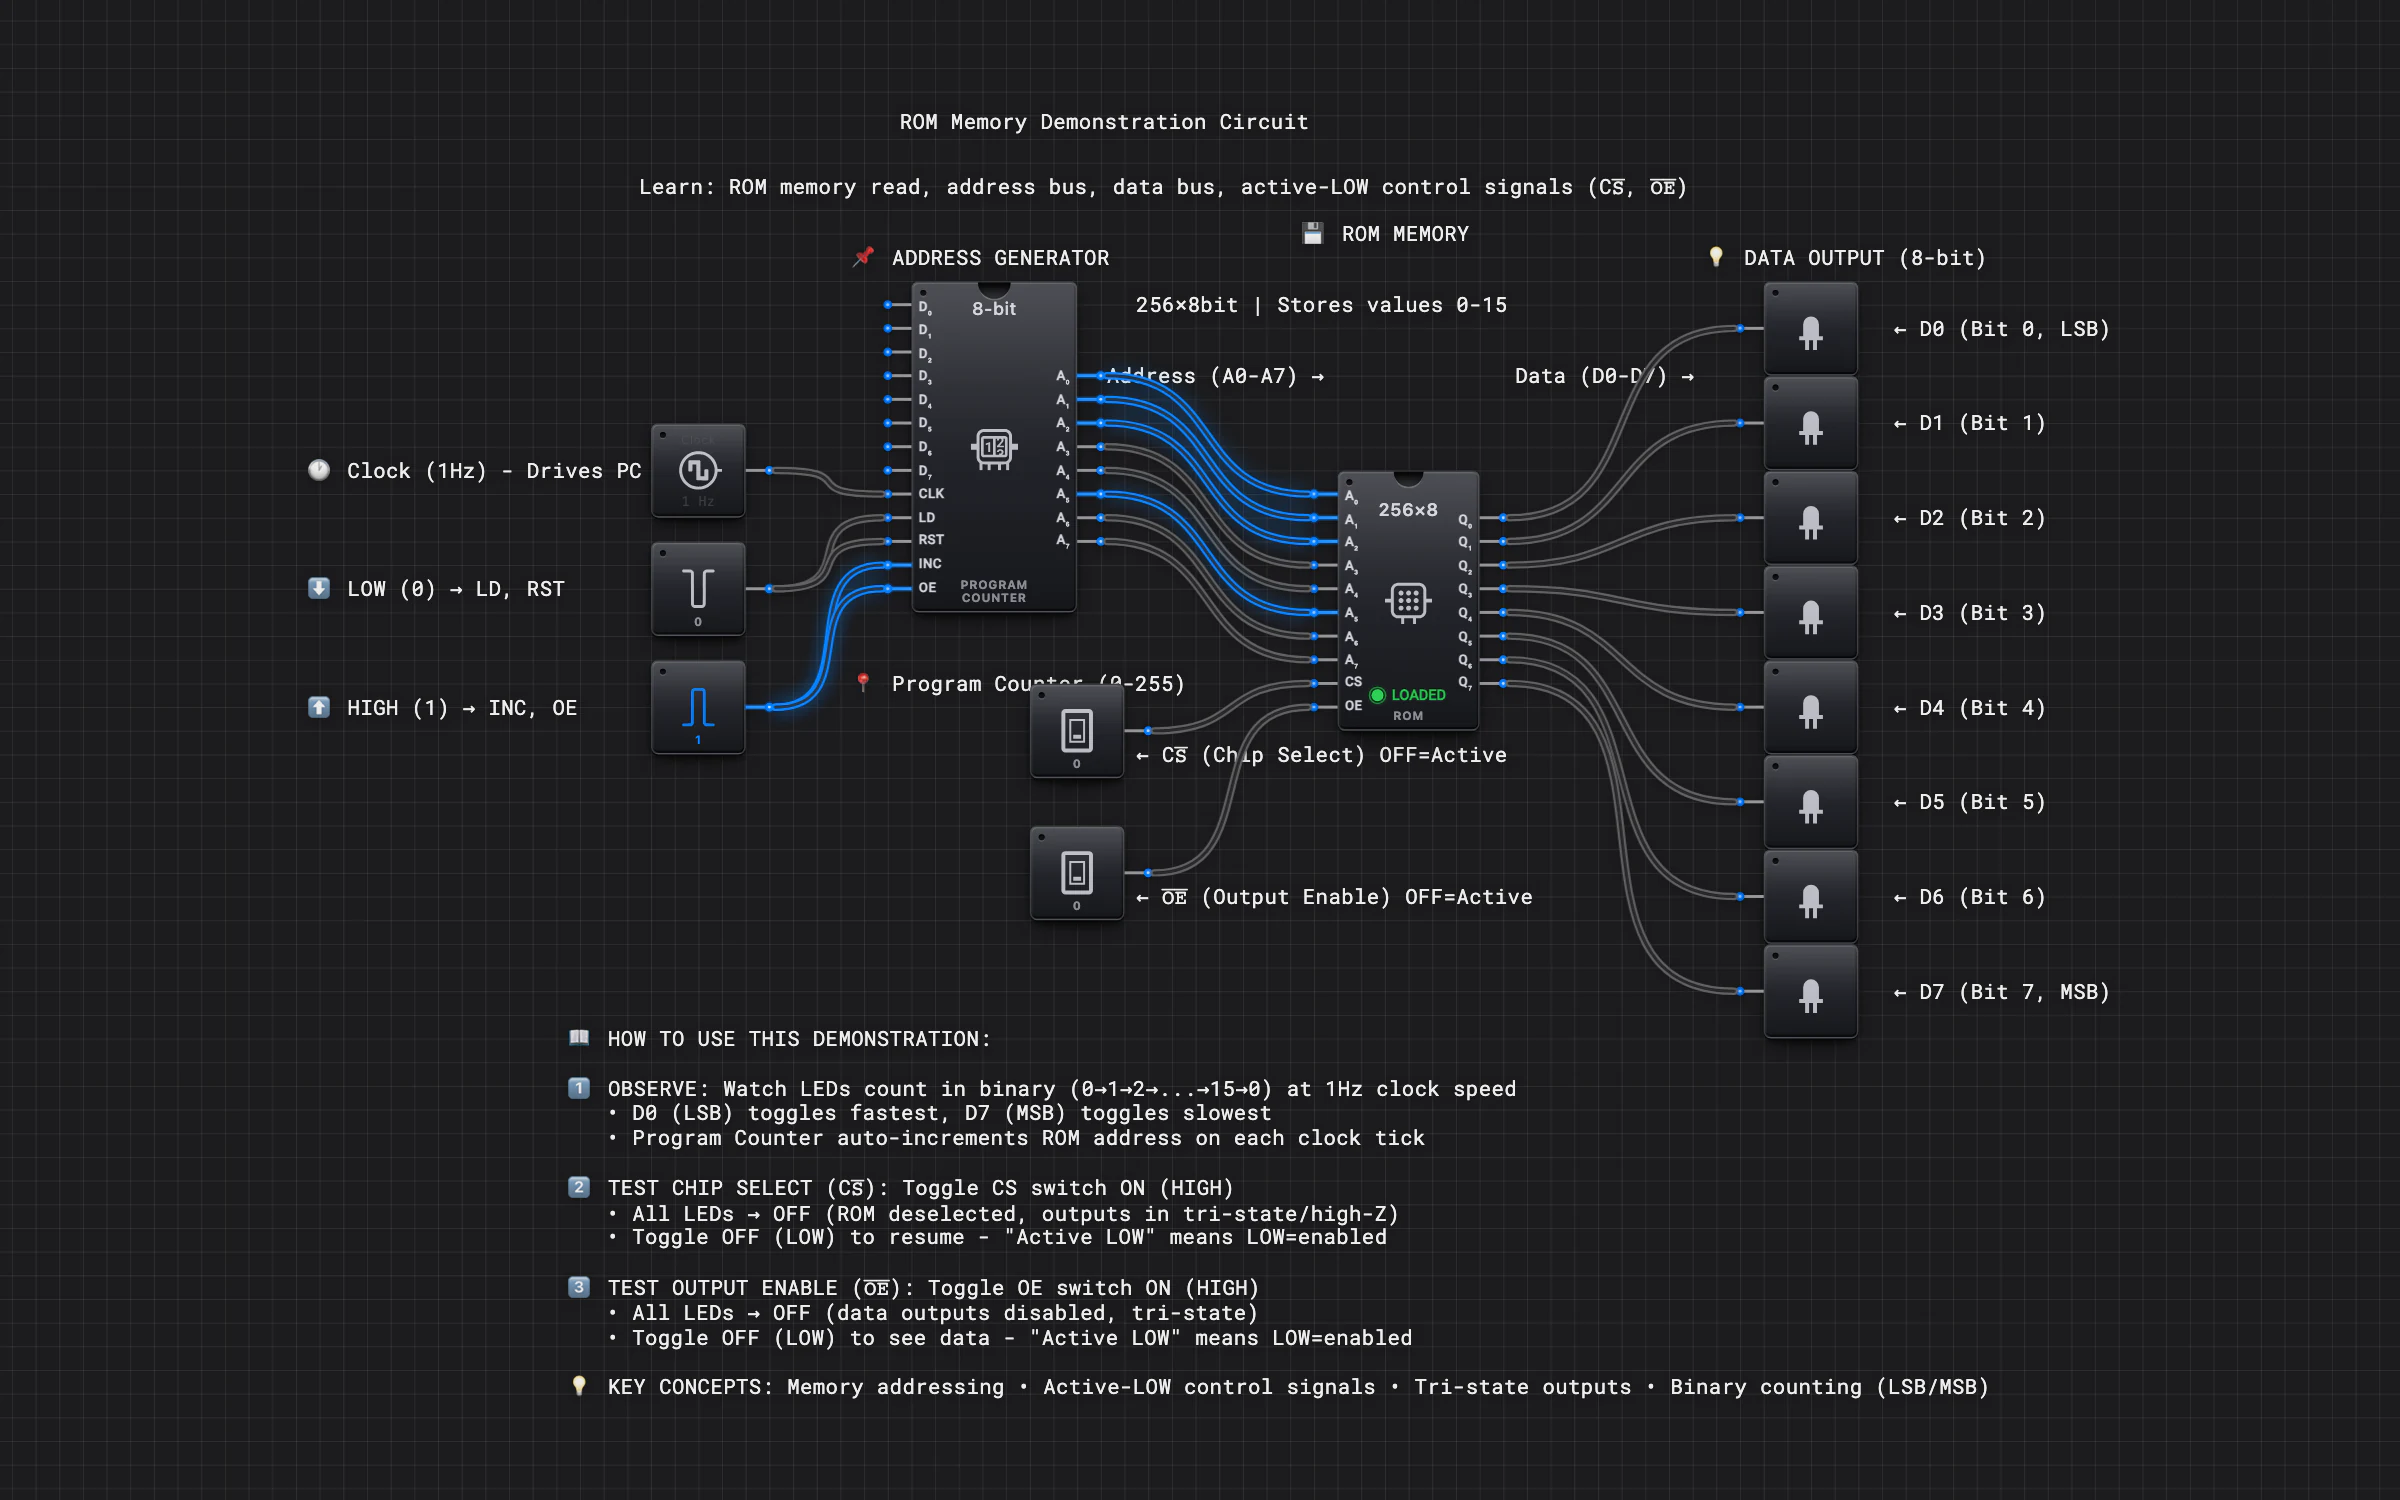Click the D3 (Bit 3) LED

(1811, 613)
